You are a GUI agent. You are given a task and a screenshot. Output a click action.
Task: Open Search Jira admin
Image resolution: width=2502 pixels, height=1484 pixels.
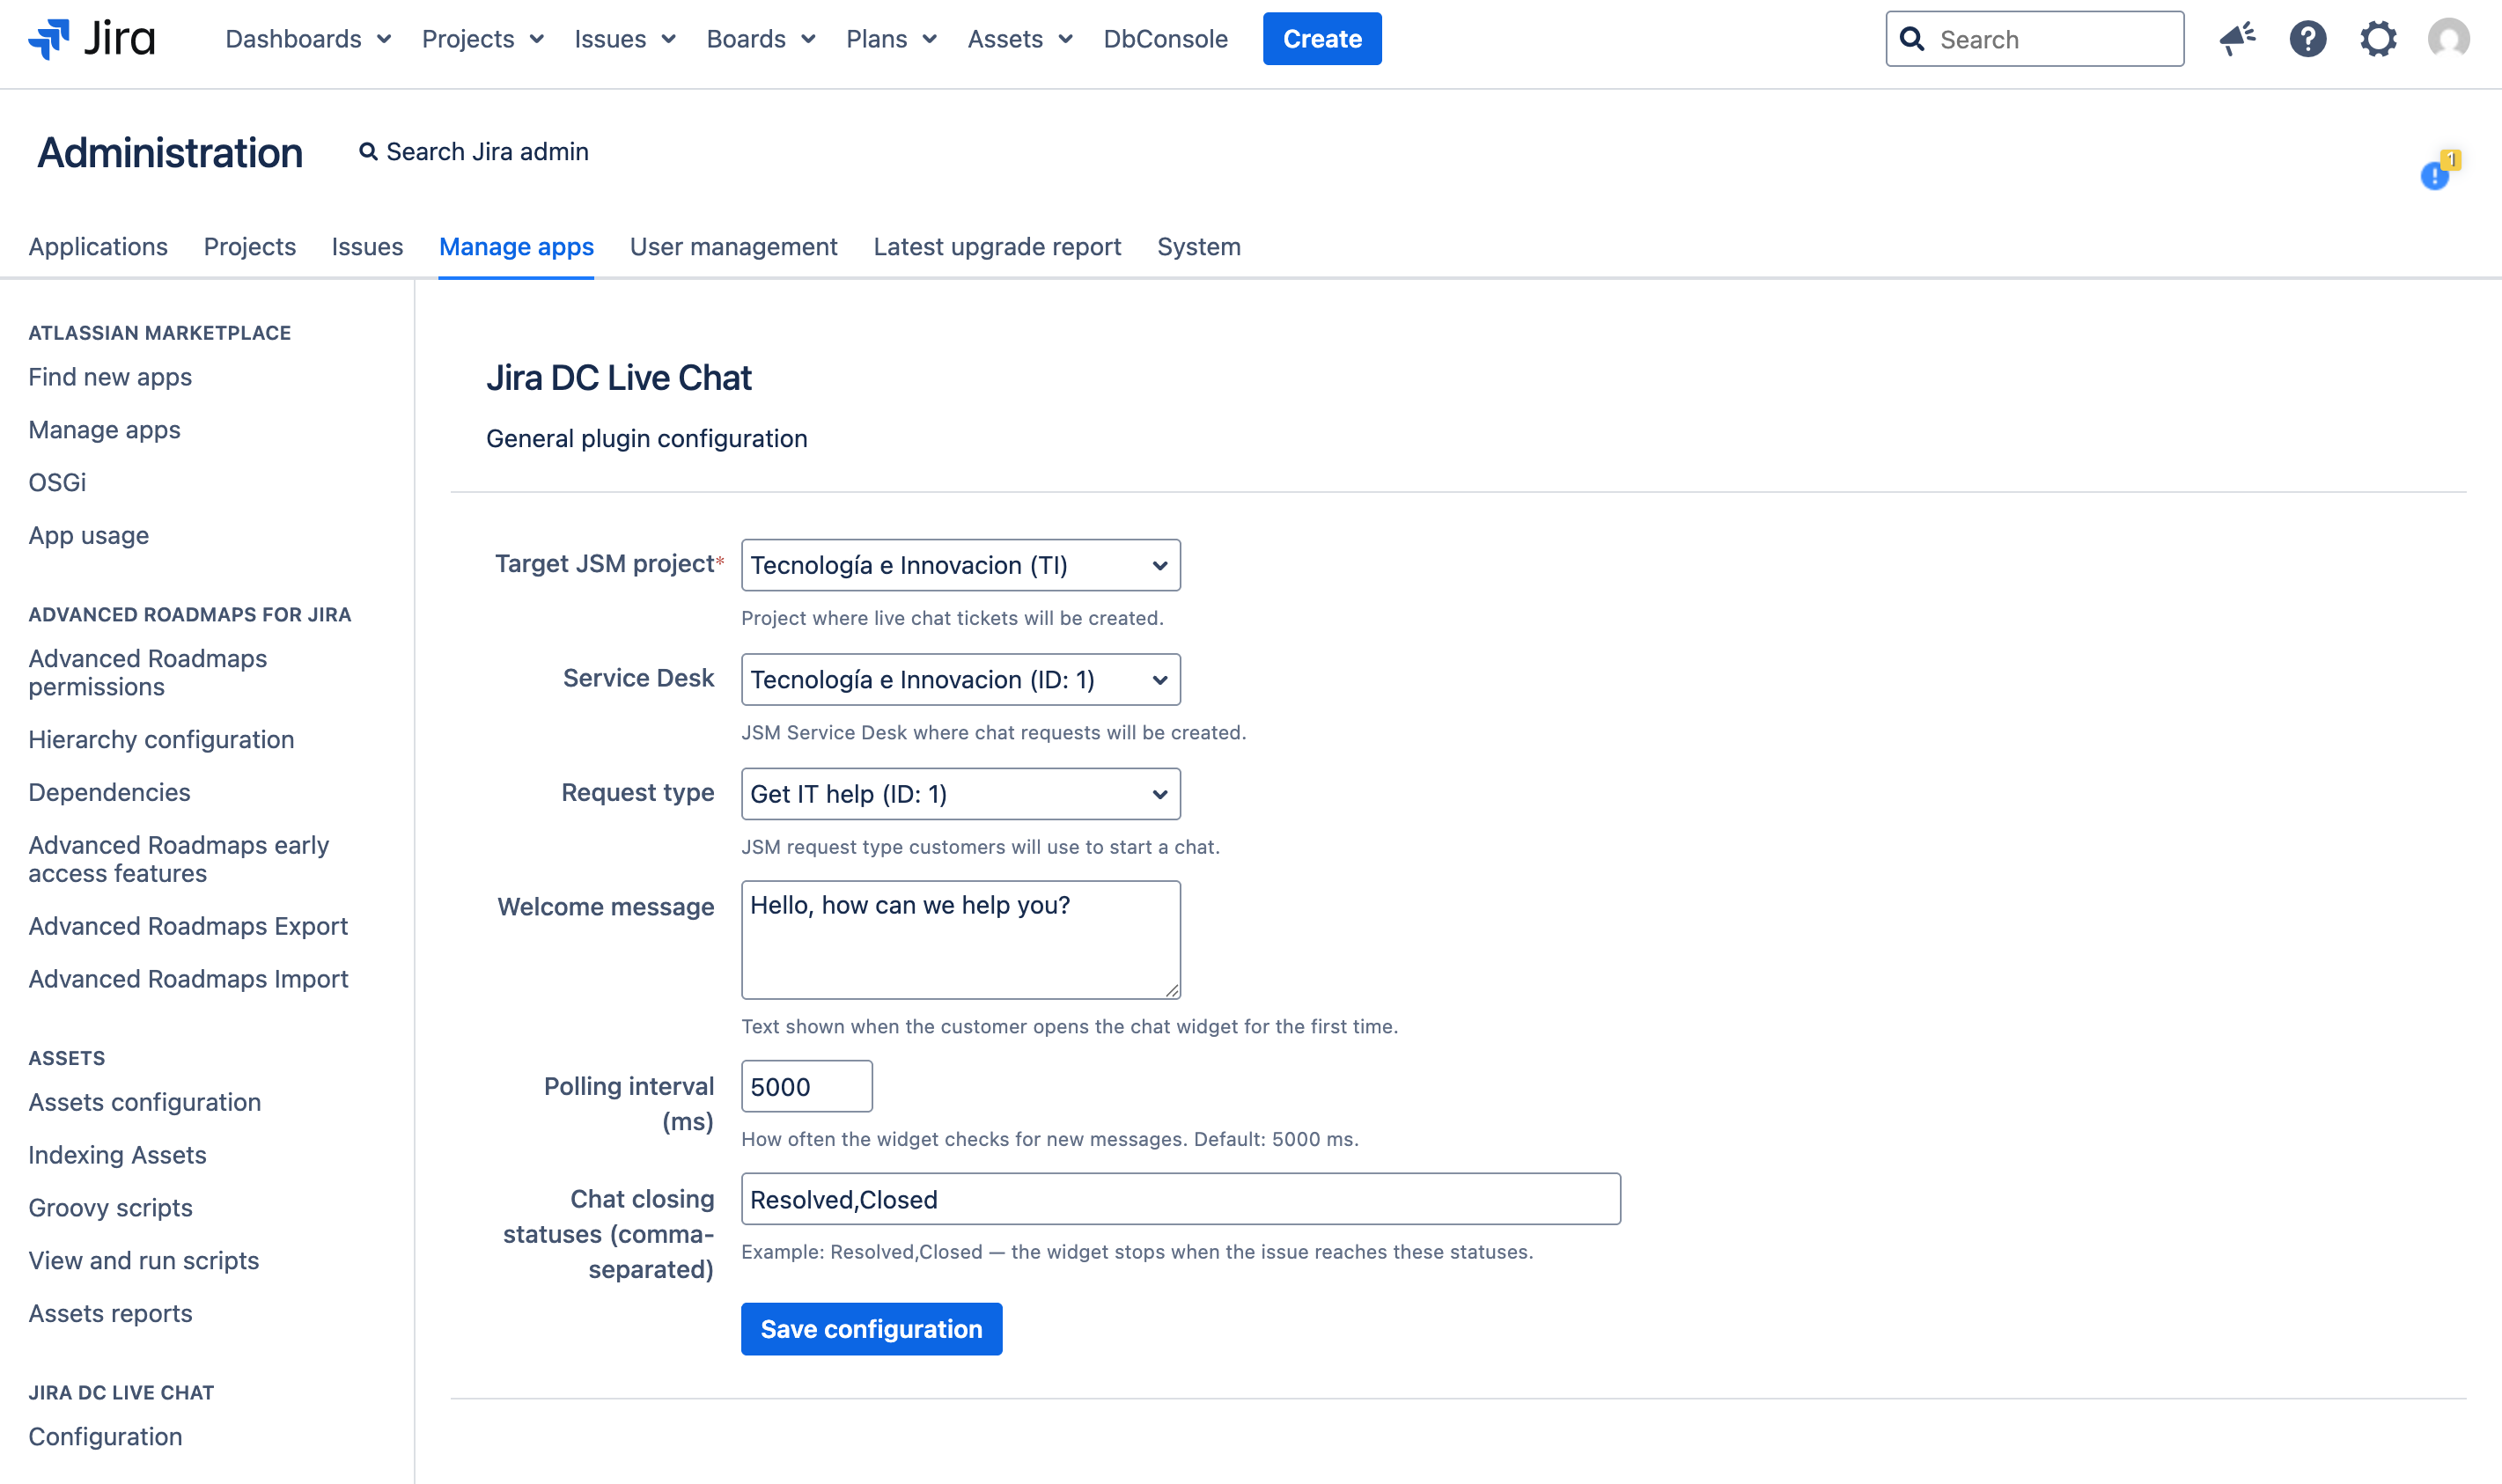click(x=473, y=152)
